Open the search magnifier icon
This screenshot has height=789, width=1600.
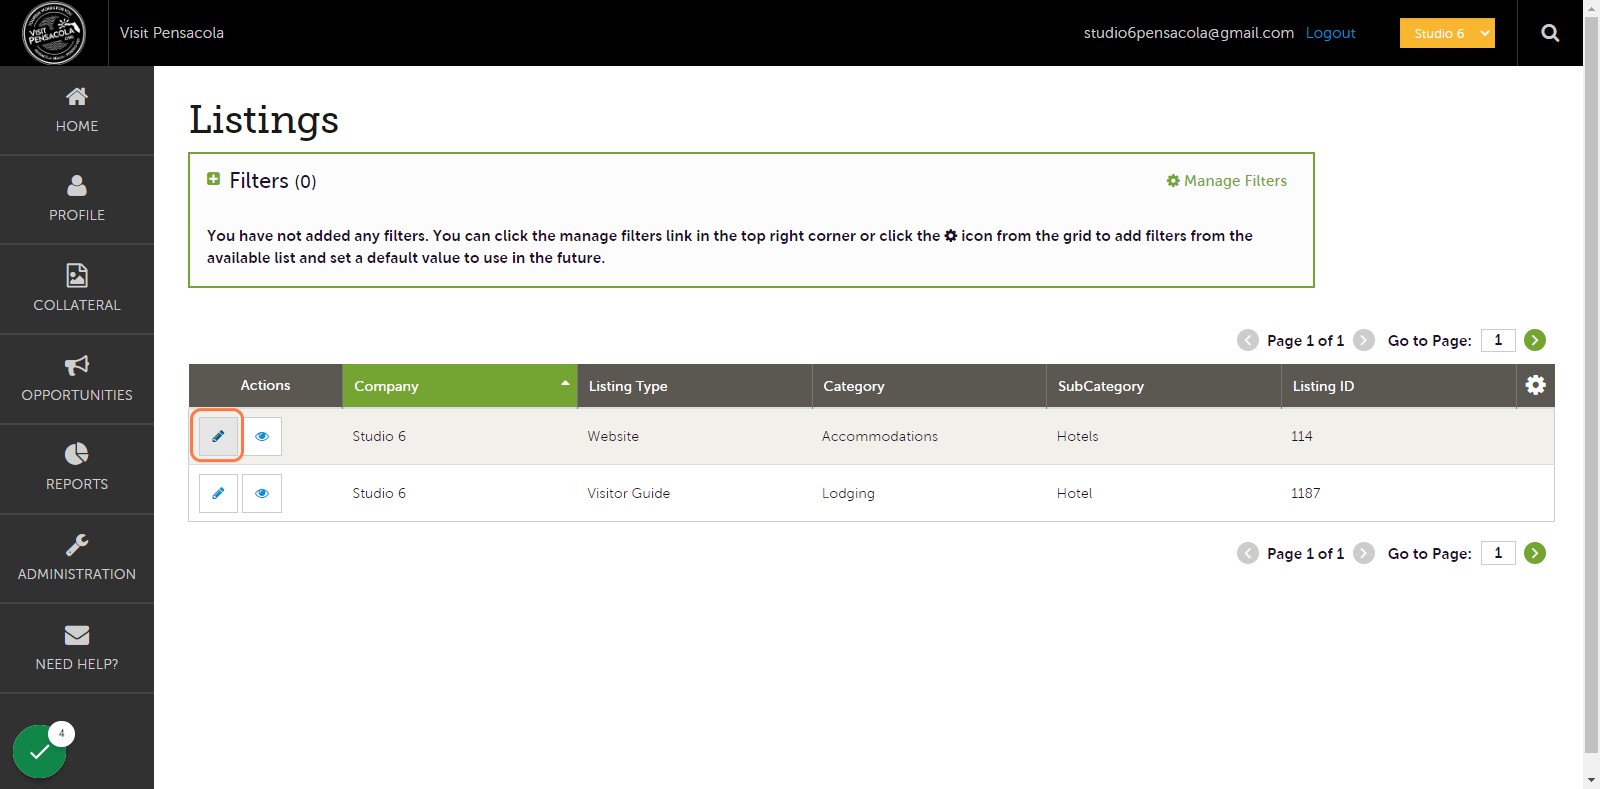pyautogui.click(x=1550, y=33)
